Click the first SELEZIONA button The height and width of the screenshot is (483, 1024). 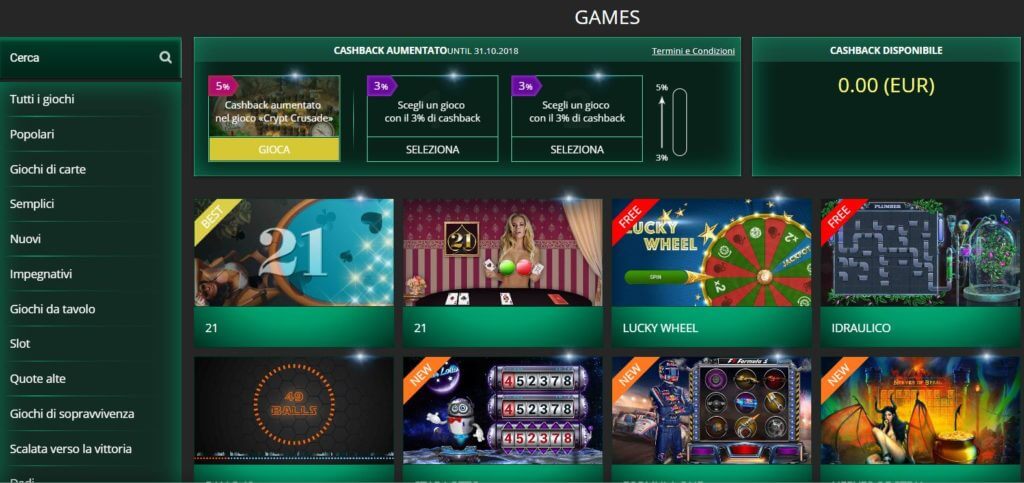click(432, 149)
